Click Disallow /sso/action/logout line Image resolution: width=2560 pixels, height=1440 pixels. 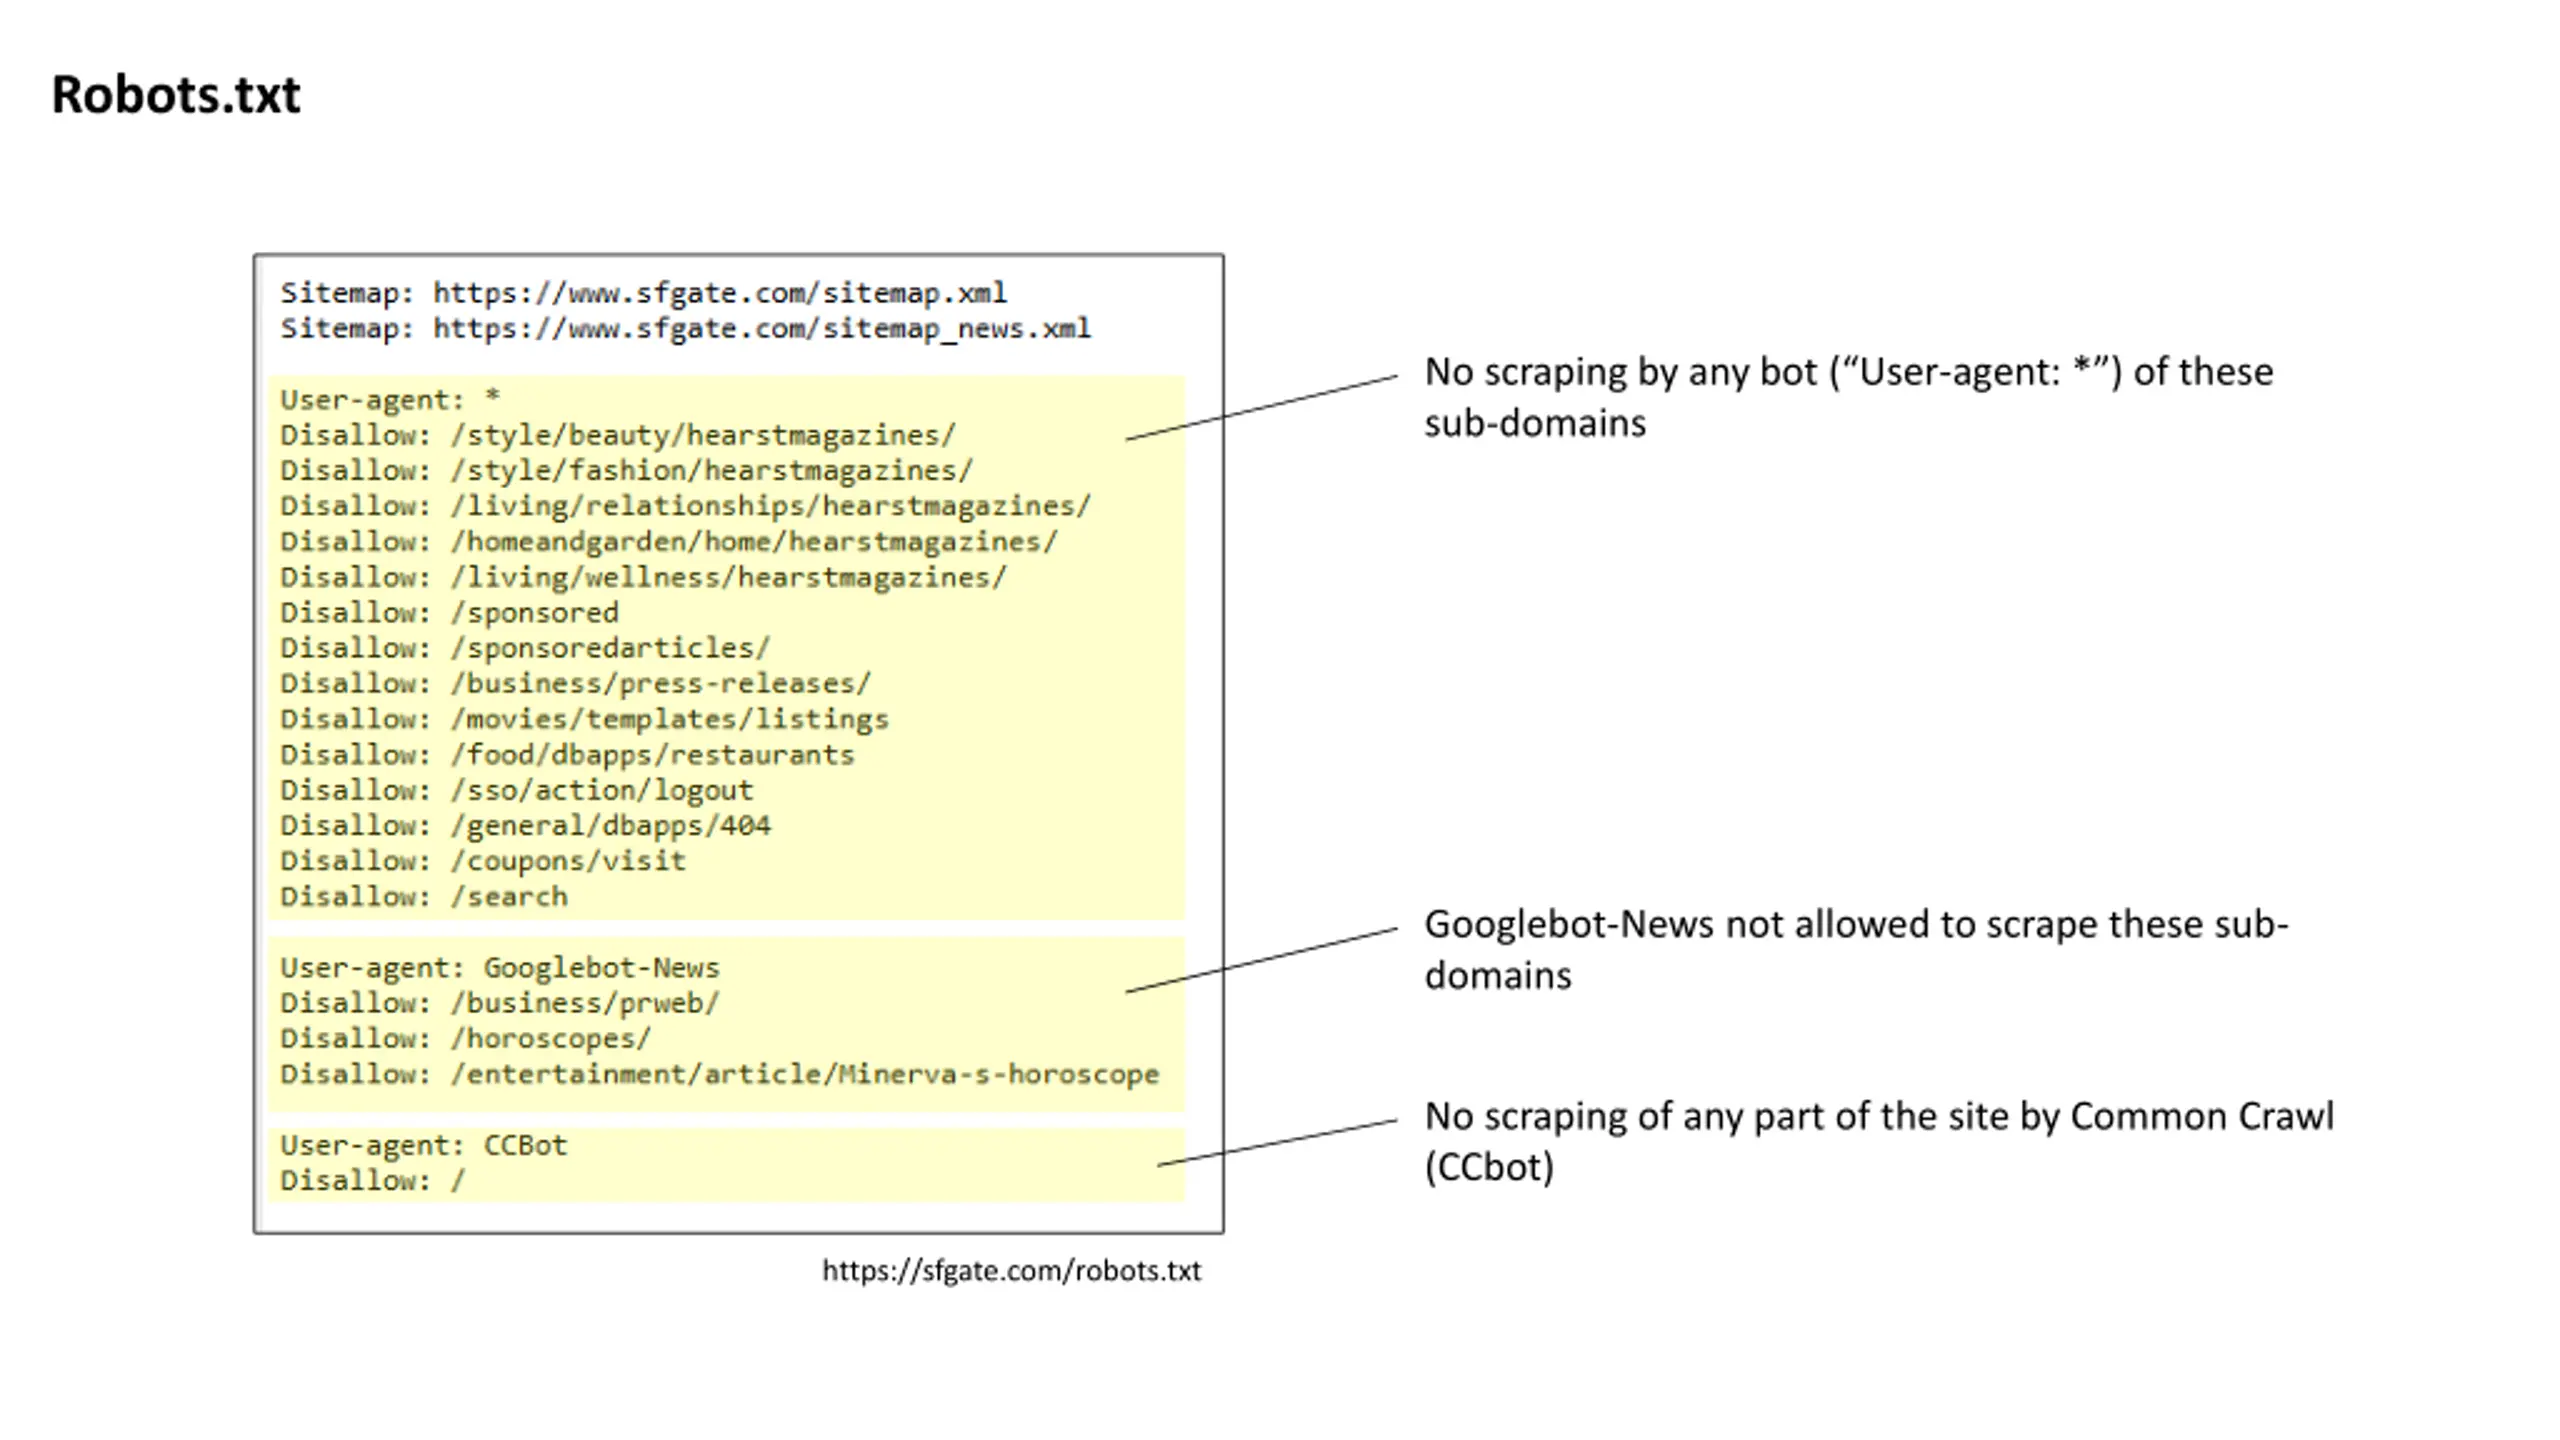tap(516, 790)
